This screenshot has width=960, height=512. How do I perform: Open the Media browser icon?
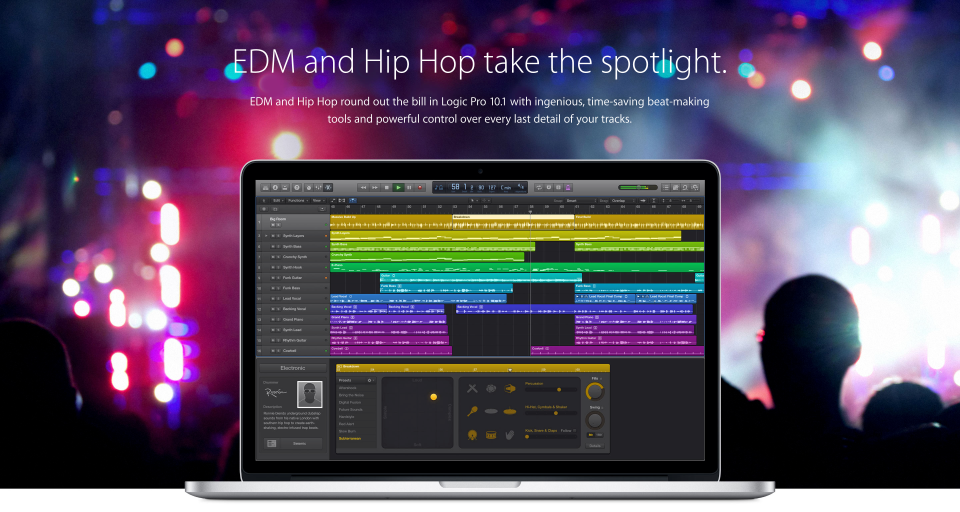tap(695, 187)
